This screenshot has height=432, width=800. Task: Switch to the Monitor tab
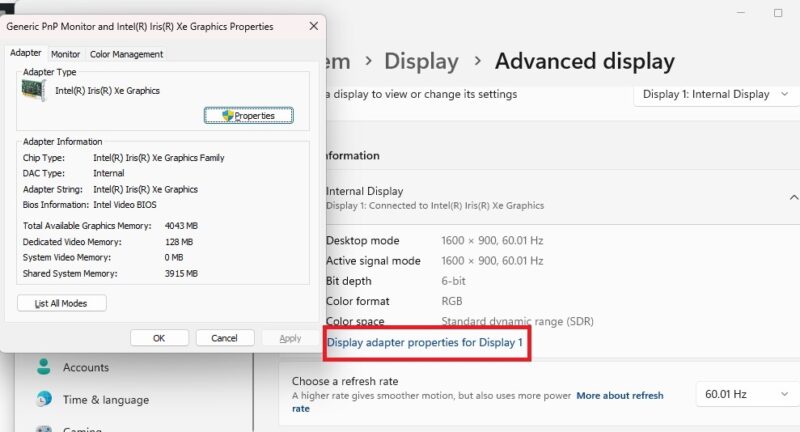click(65, 54)
